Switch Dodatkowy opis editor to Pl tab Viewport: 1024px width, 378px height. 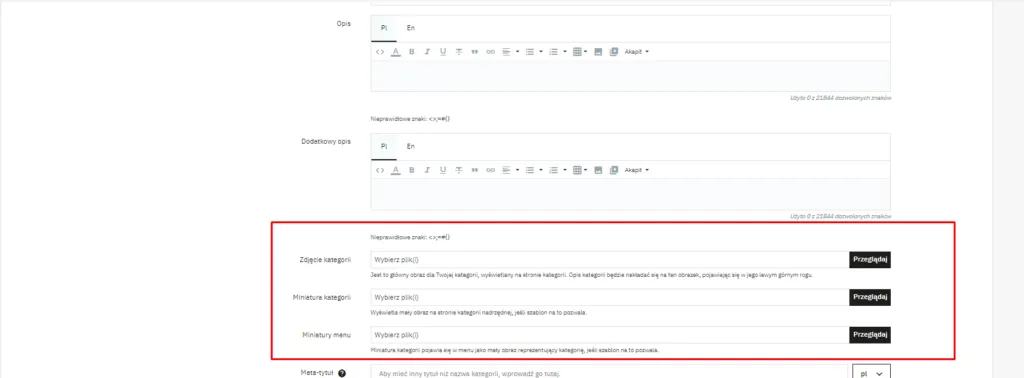[x=384, y=146]
